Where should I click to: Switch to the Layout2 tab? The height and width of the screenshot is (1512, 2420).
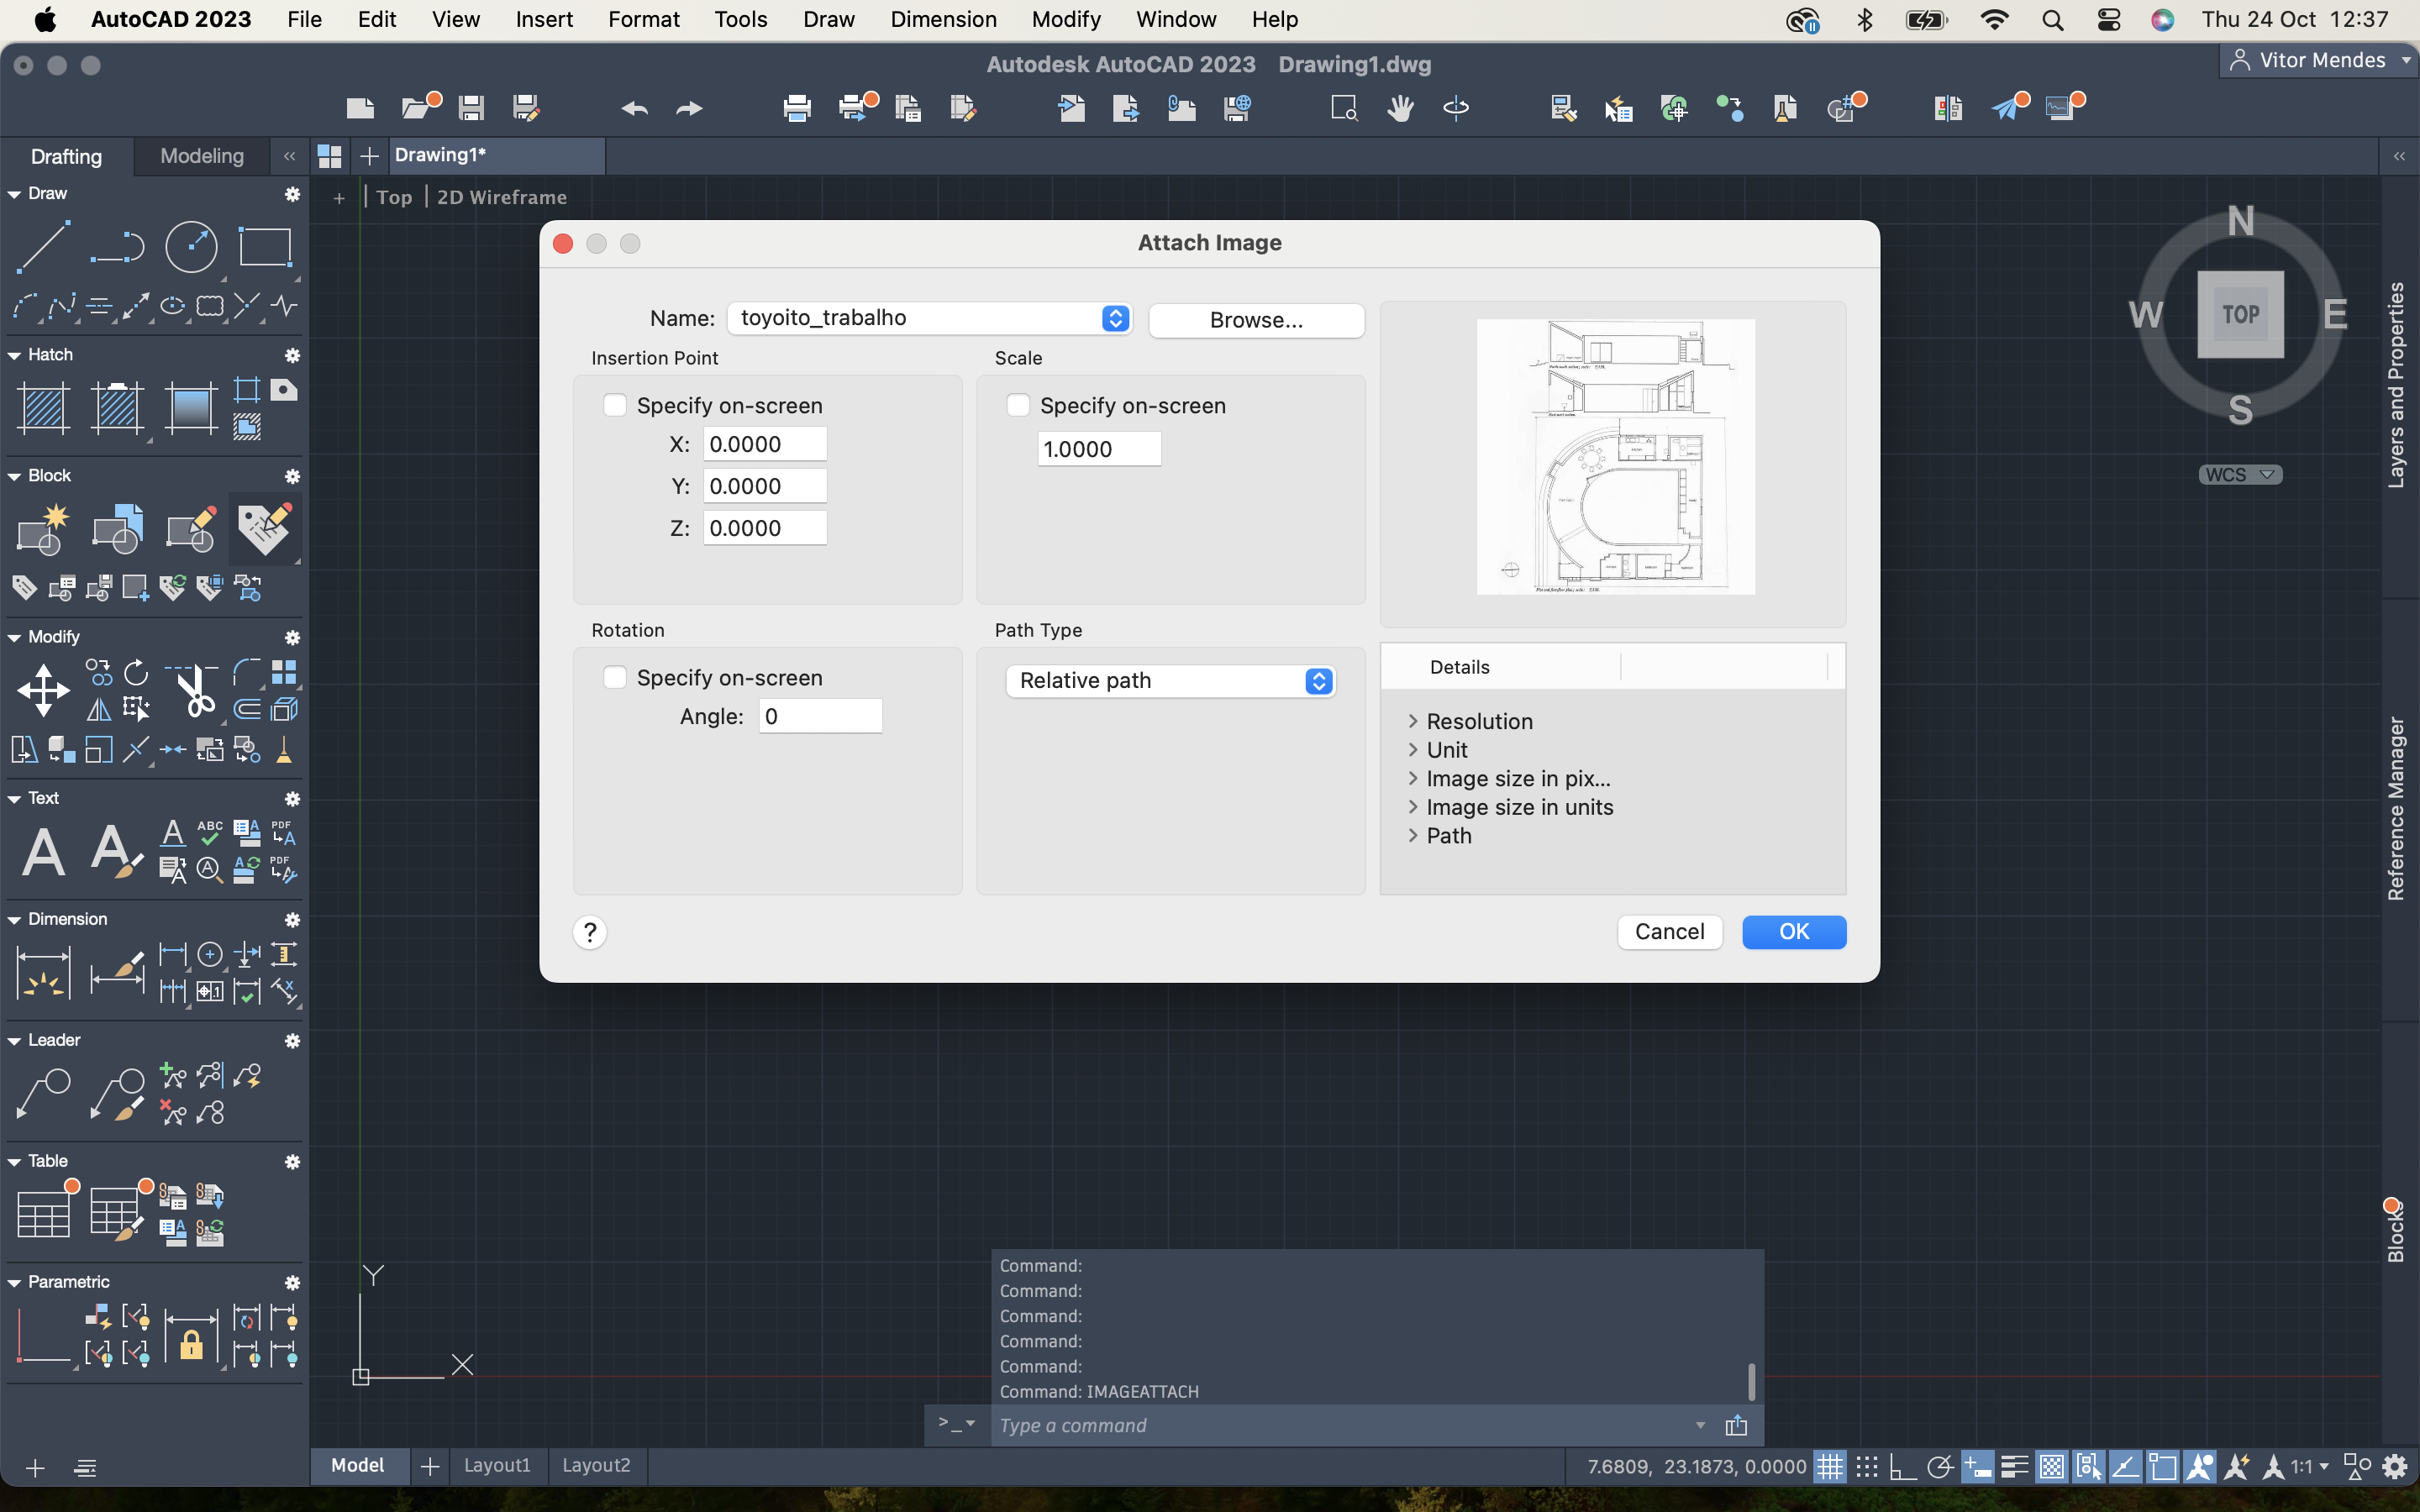(x=596, y=1465)
